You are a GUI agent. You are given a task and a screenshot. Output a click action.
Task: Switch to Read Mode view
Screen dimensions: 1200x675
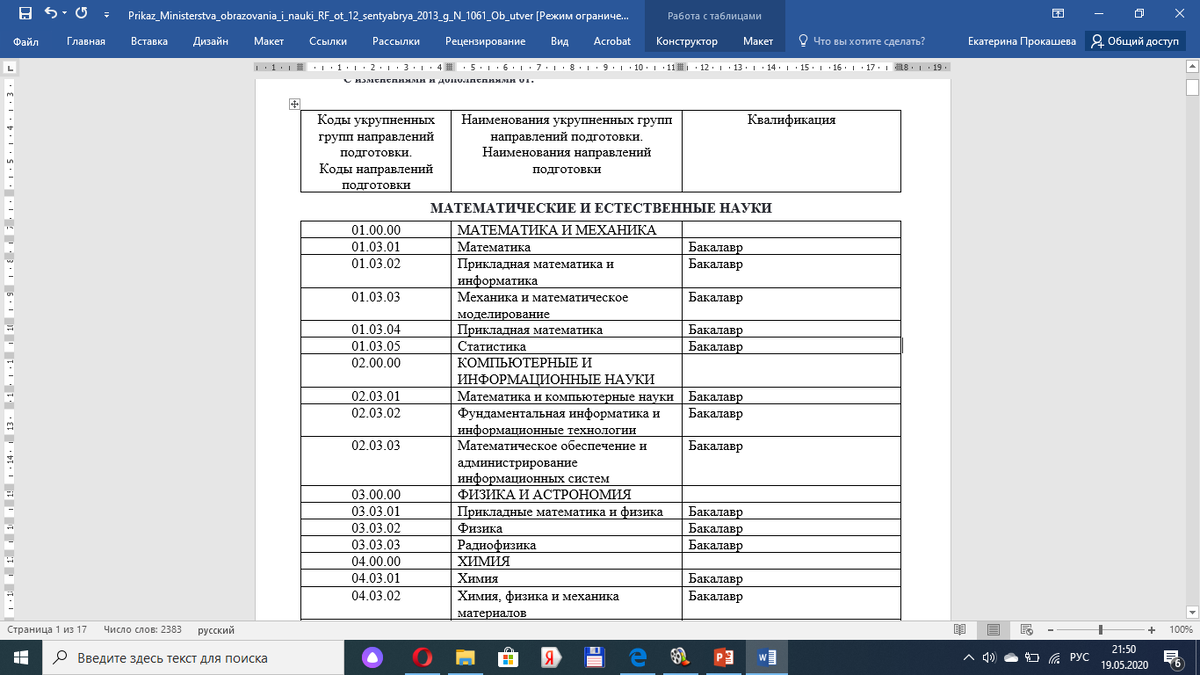[x=960, y=630]
